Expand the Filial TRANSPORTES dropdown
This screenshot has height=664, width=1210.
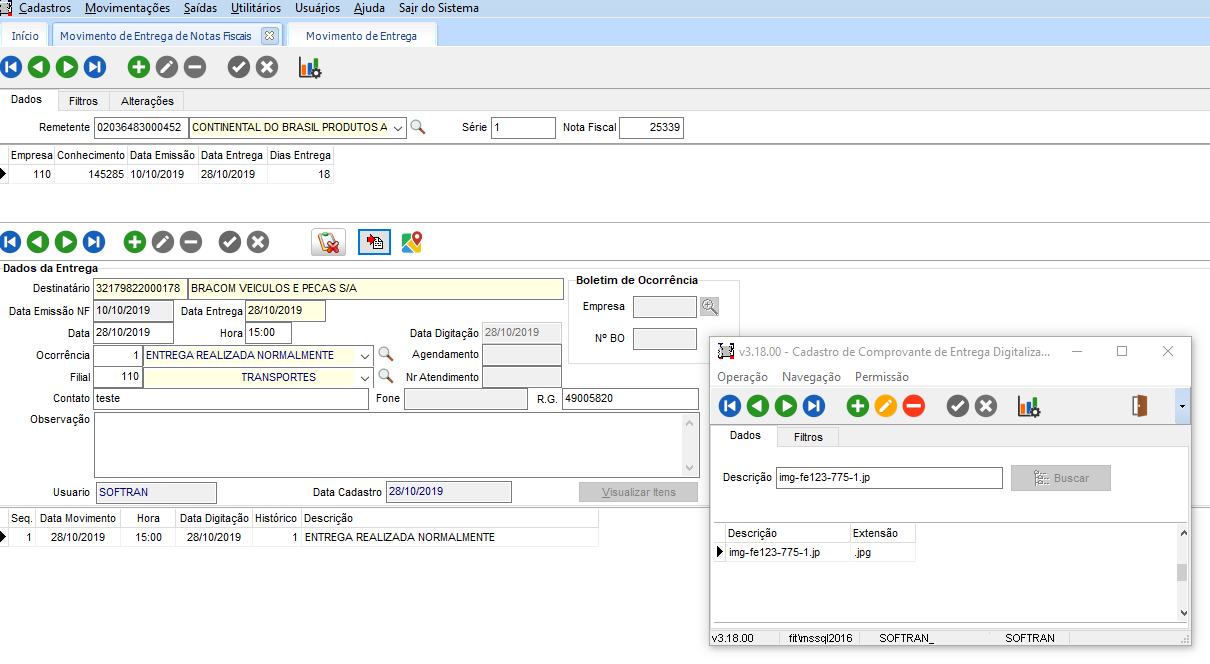point(364,378)
